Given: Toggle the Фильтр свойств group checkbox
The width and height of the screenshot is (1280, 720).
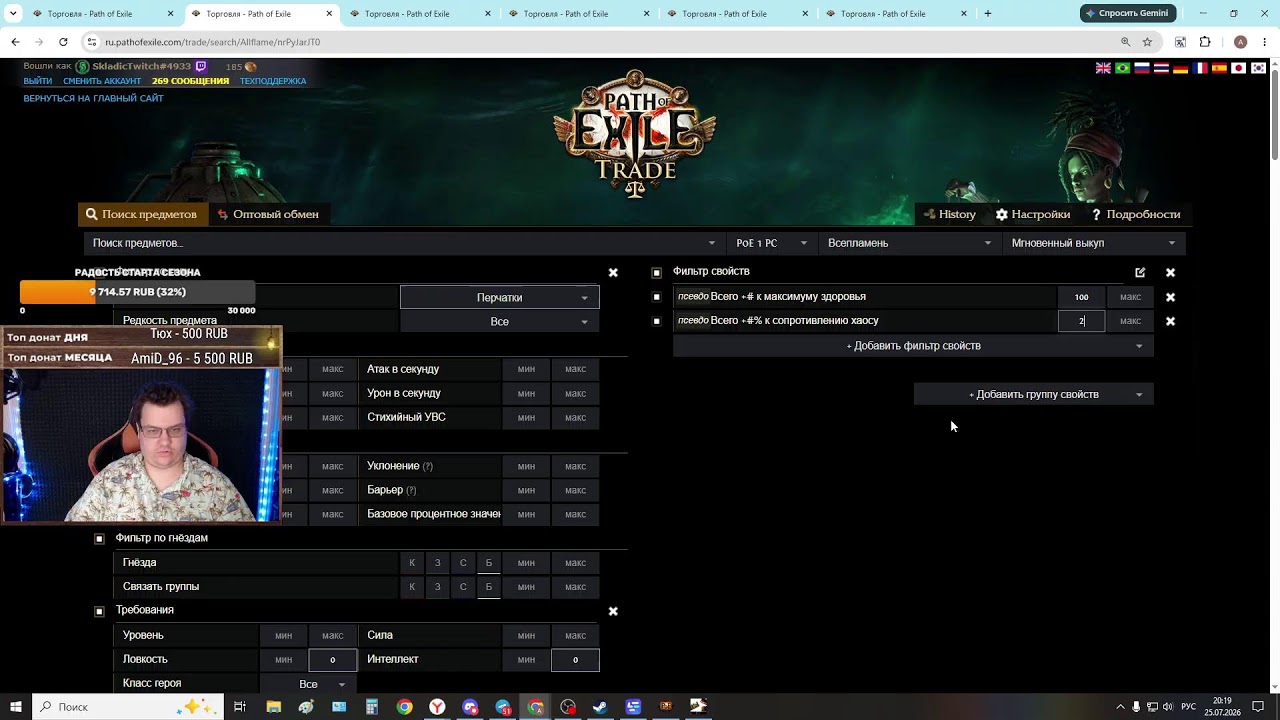Looking at the screenshot, I should 657,272.
